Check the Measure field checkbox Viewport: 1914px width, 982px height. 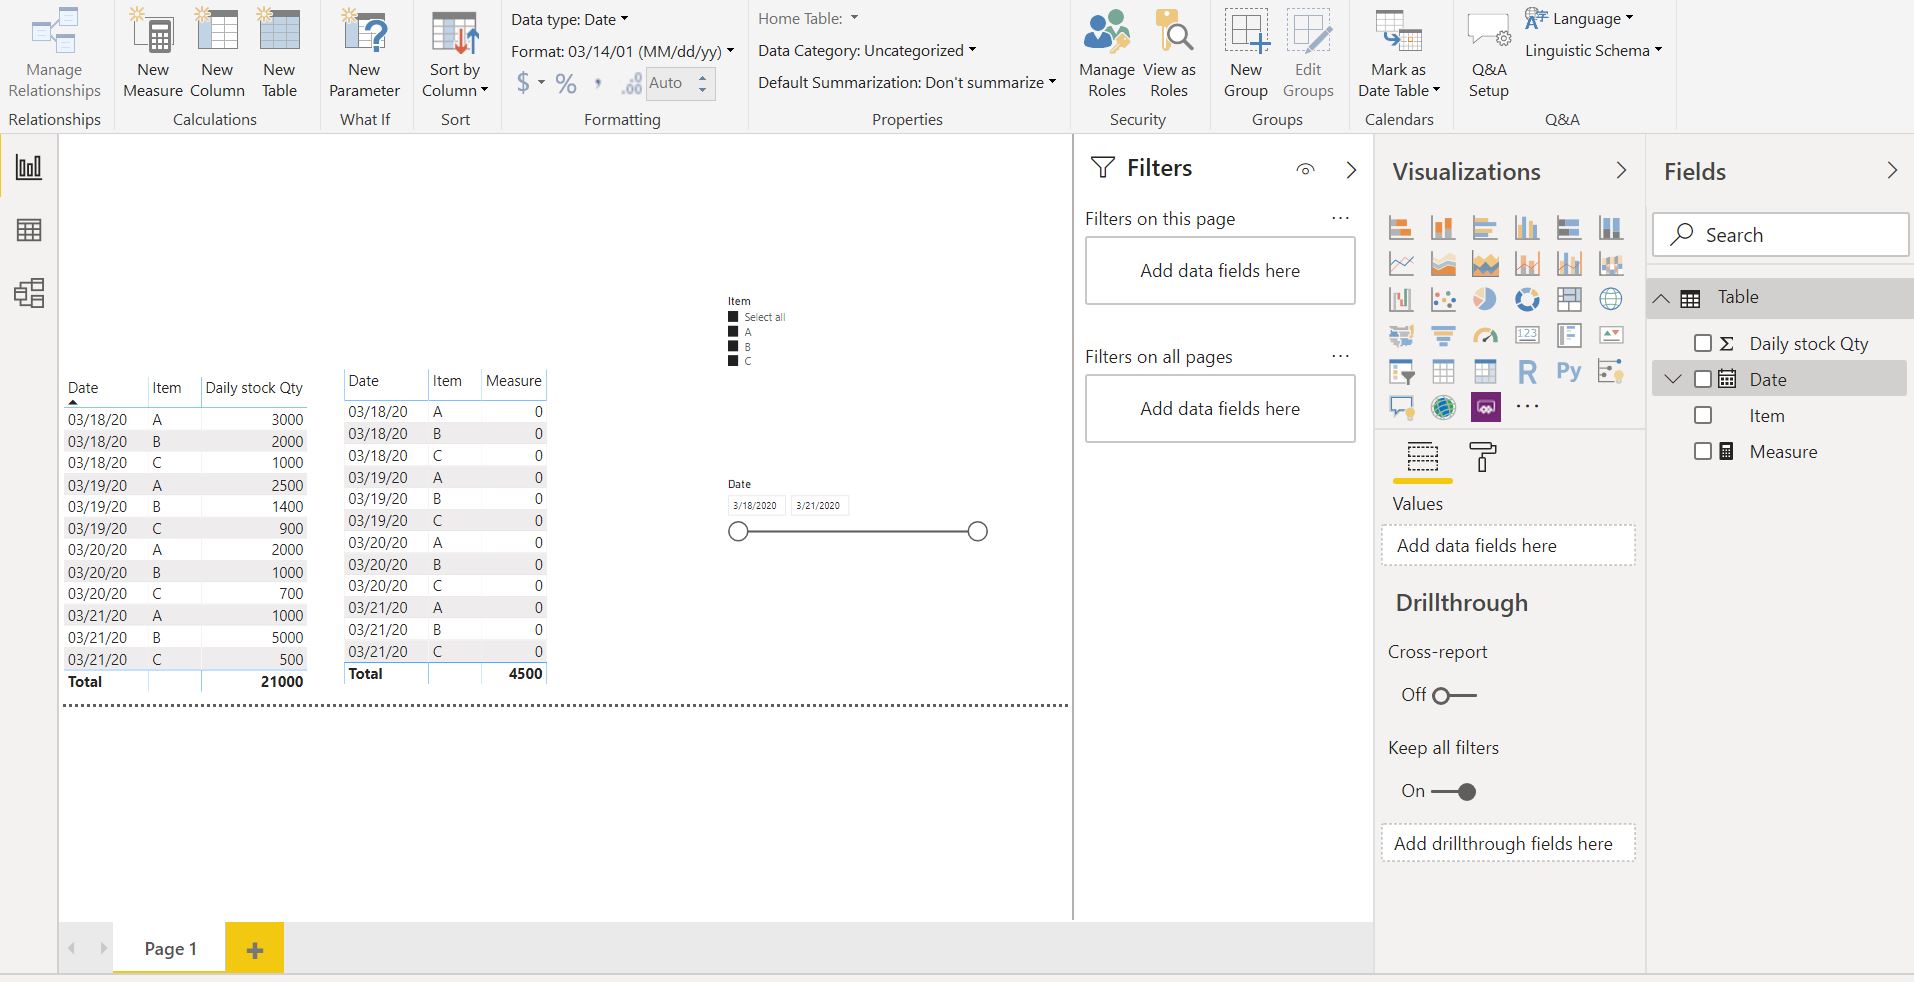click(1703, 451)
